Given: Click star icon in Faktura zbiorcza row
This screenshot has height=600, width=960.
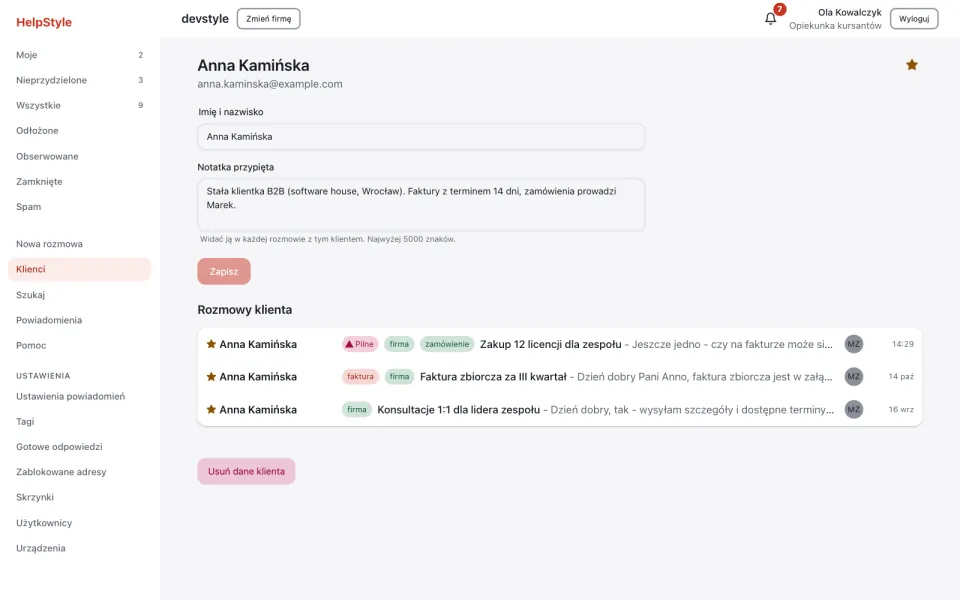Looking at the screenshot, I should click(x=211, y=377).
